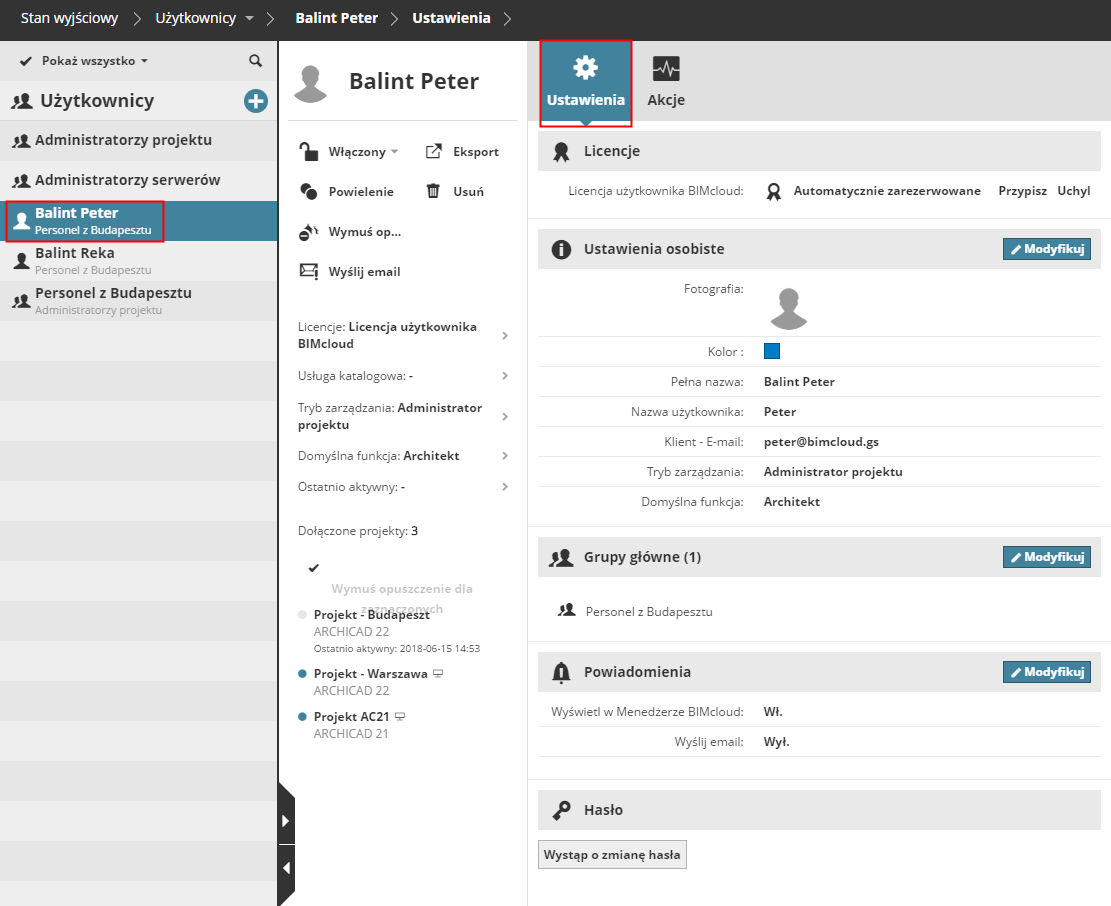Click Ustawienia breadcrumb
The height and width of the screenshot is (906, 1111).
(x=451, y=18)
